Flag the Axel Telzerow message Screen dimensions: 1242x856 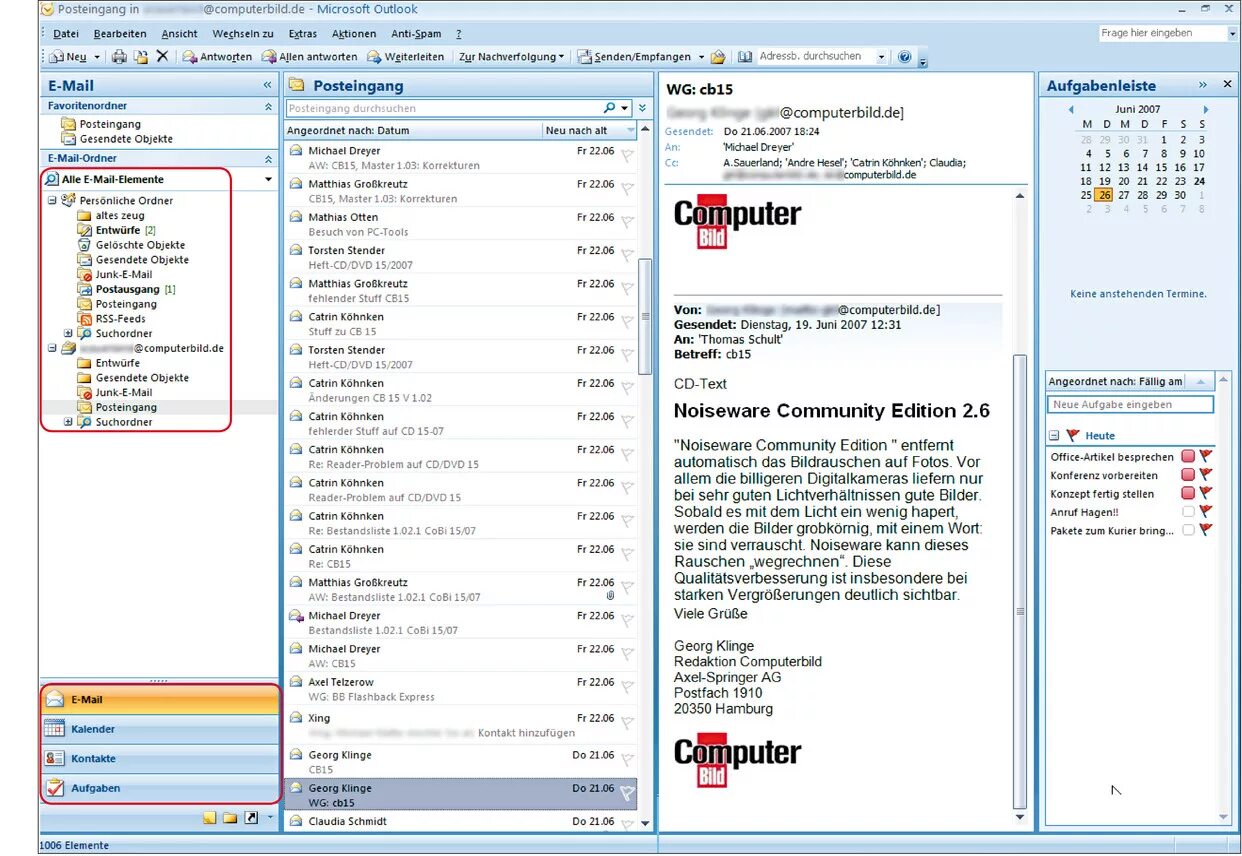(627, 686)
